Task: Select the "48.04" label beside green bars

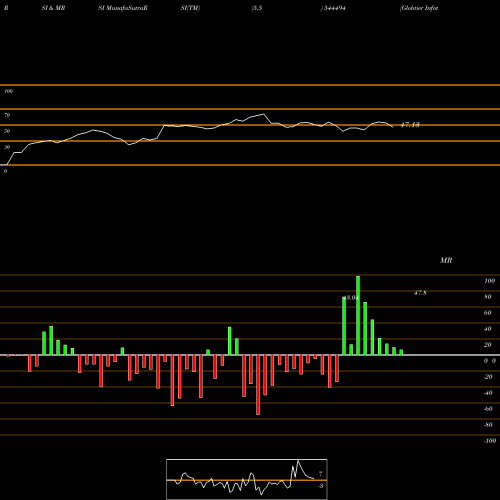Action: click(x=351, y=298)
